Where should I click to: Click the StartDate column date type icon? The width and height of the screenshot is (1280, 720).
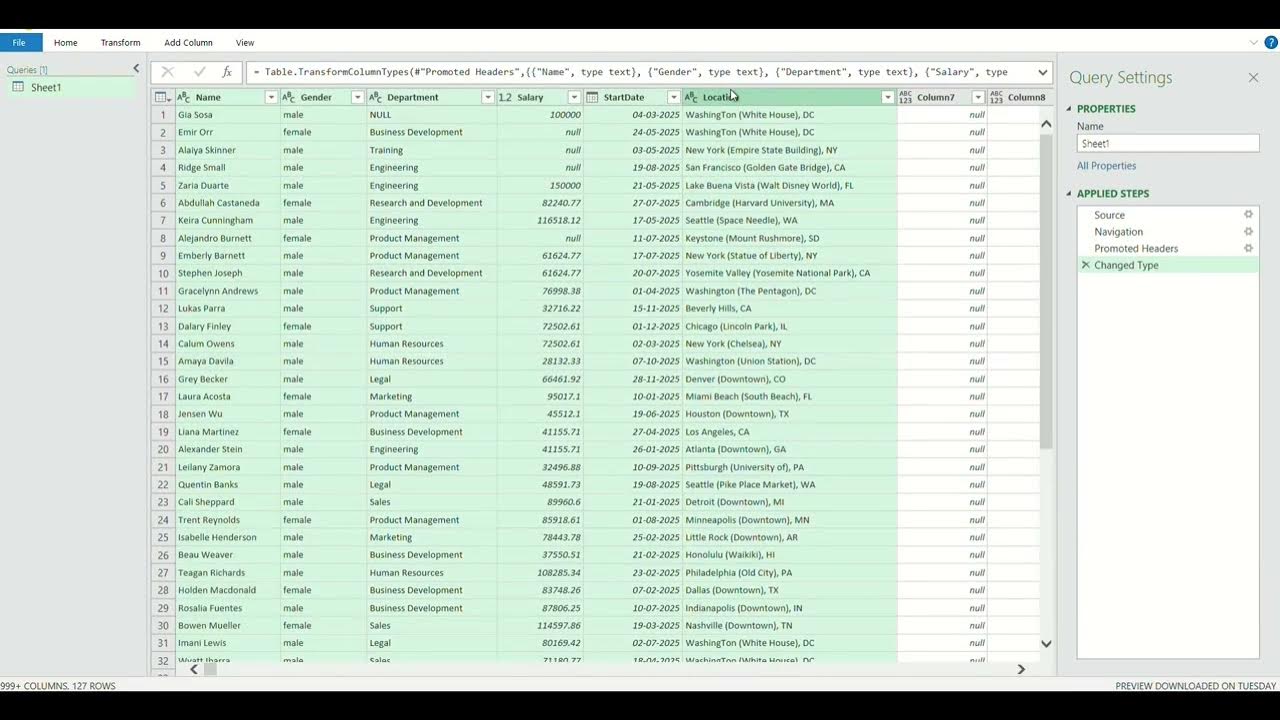(x=592, y=97)
